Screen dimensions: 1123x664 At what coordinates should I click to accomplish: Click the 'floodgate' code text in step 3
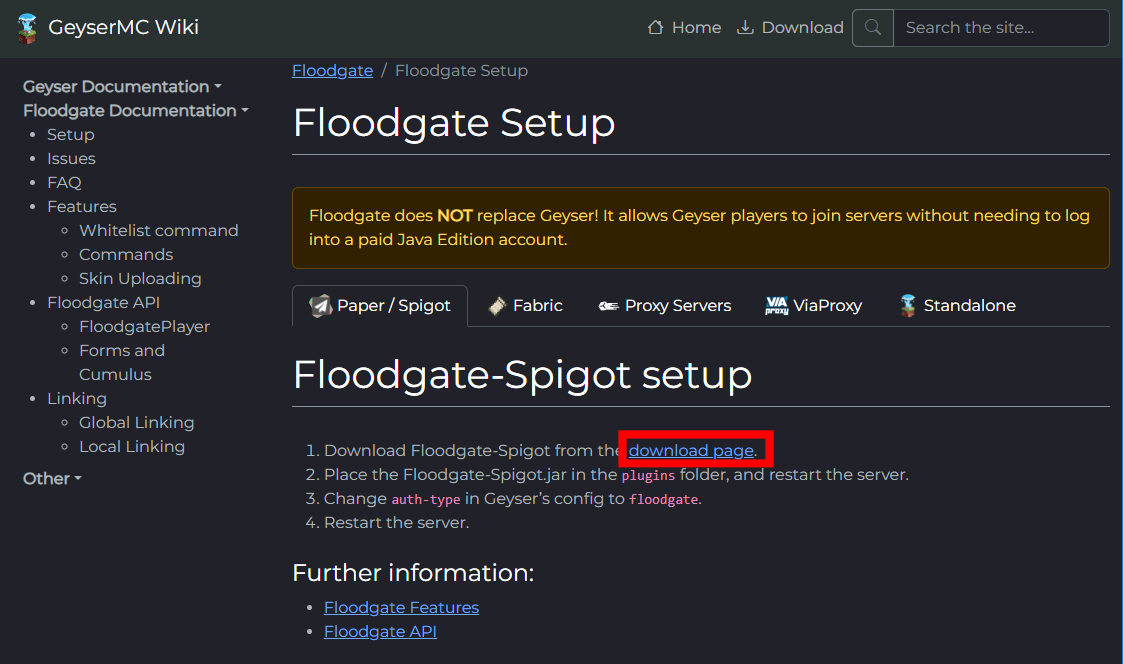click(663, 499)
